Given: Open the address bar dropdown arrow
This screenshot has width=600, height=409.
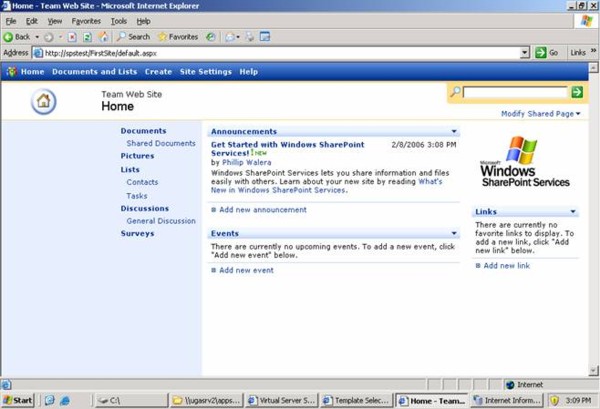Looking at the screenshot, I should coord(525,53).
